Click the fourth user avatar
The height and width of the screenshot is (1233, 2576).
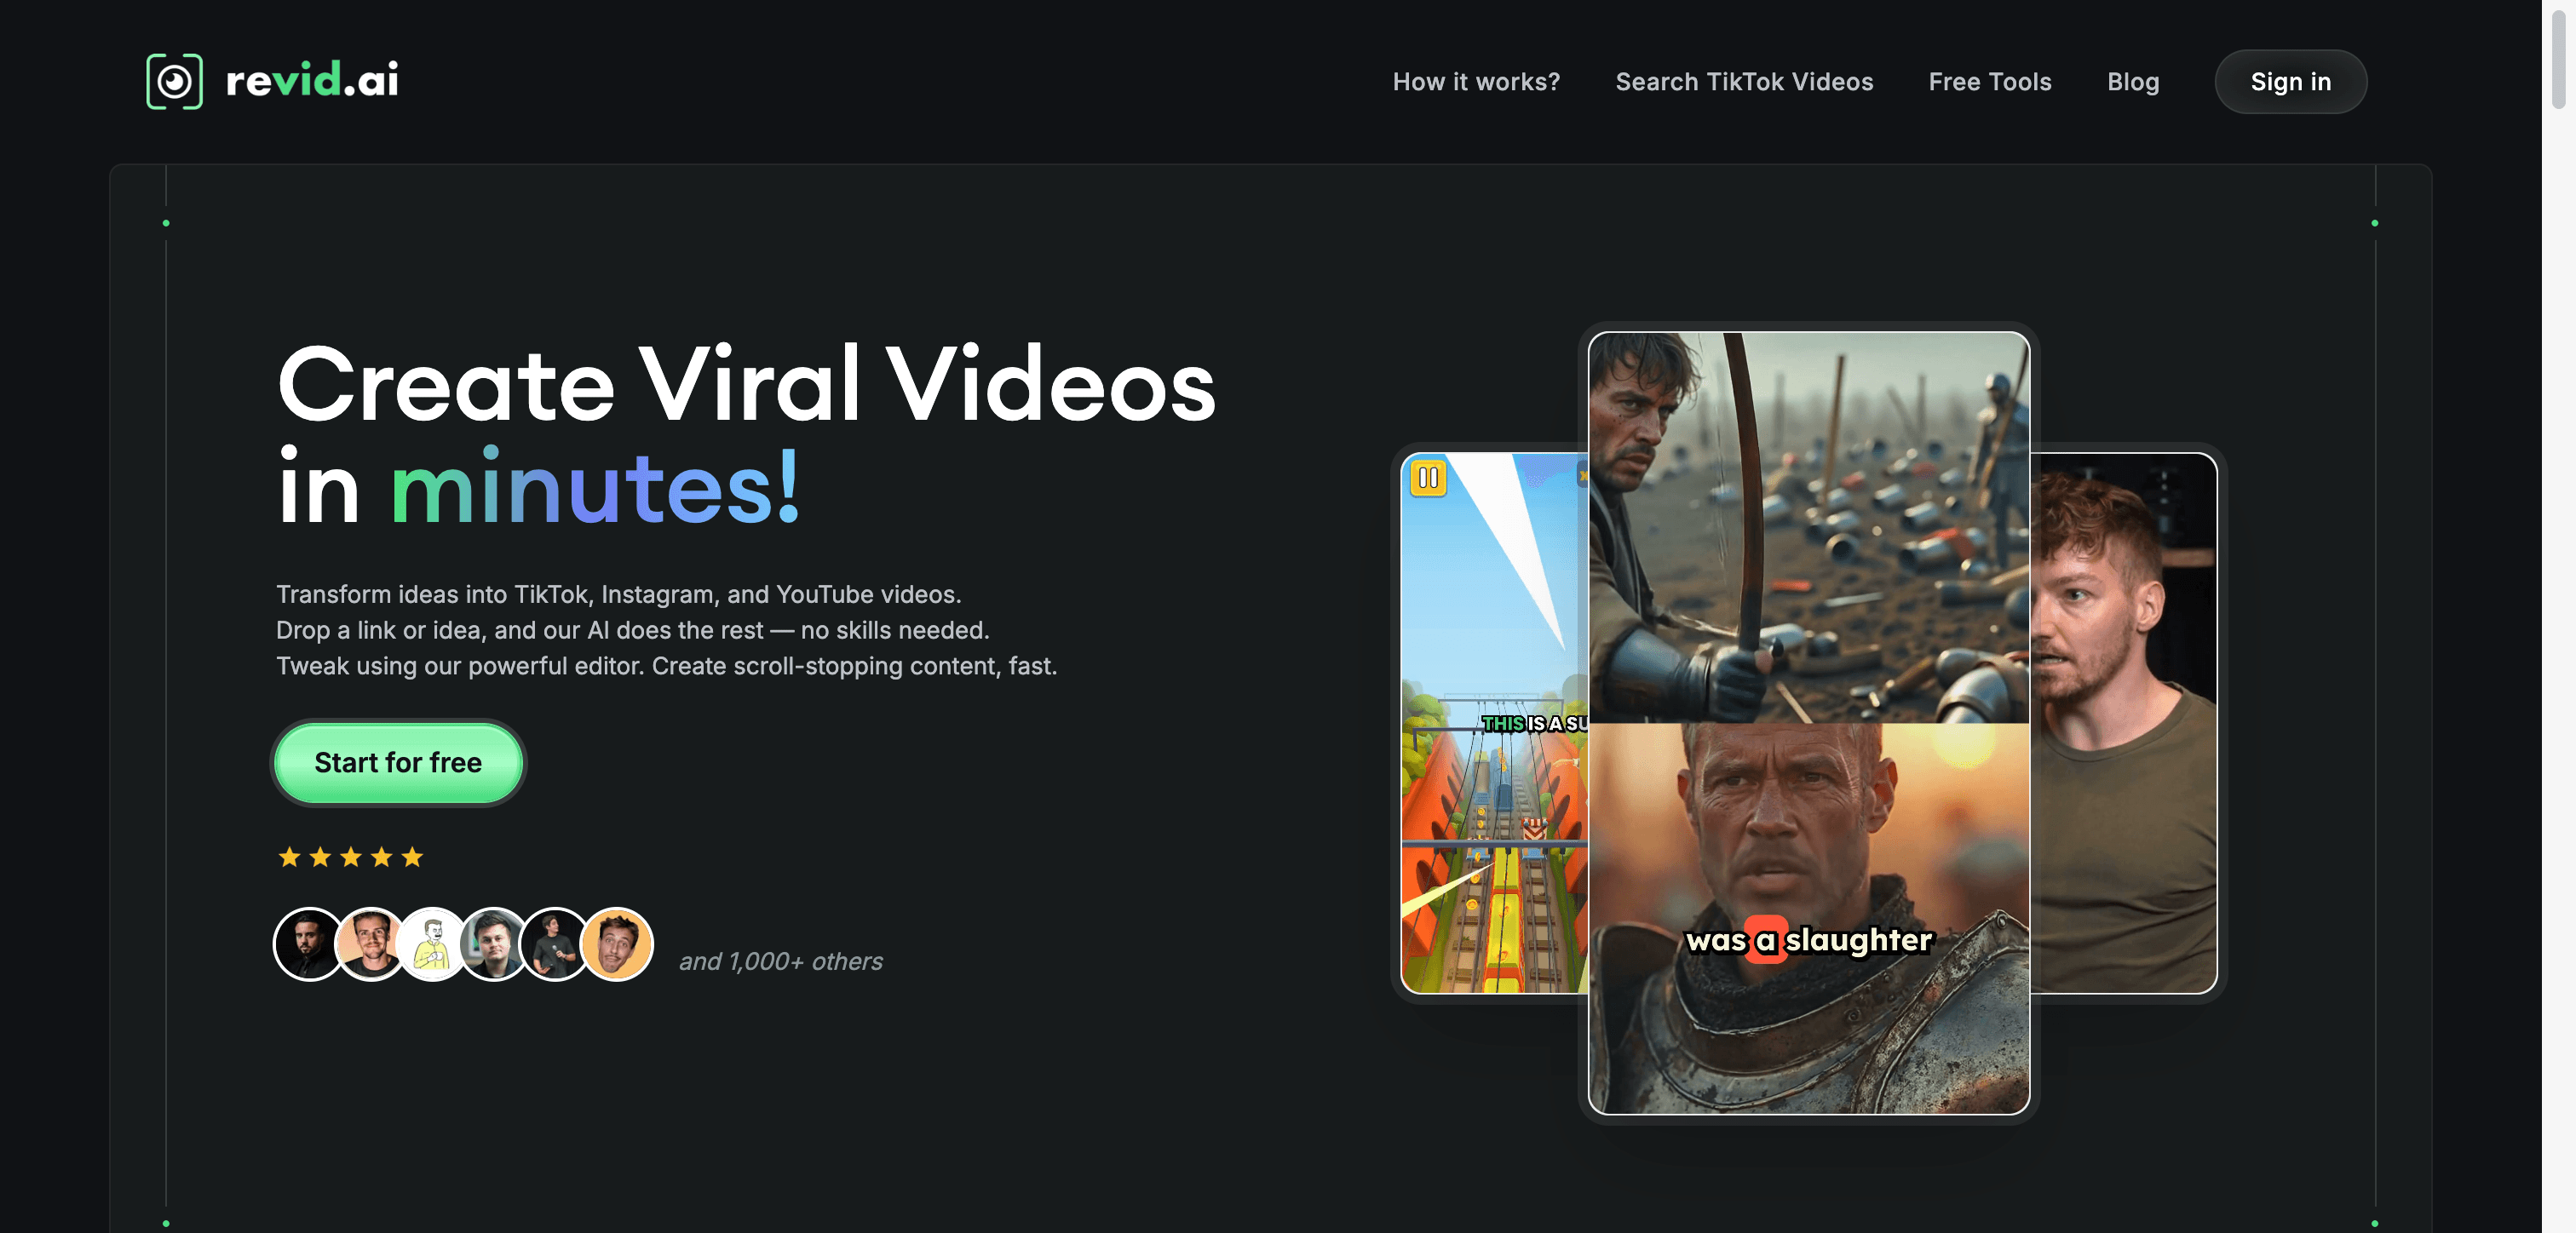click(494, 944)
